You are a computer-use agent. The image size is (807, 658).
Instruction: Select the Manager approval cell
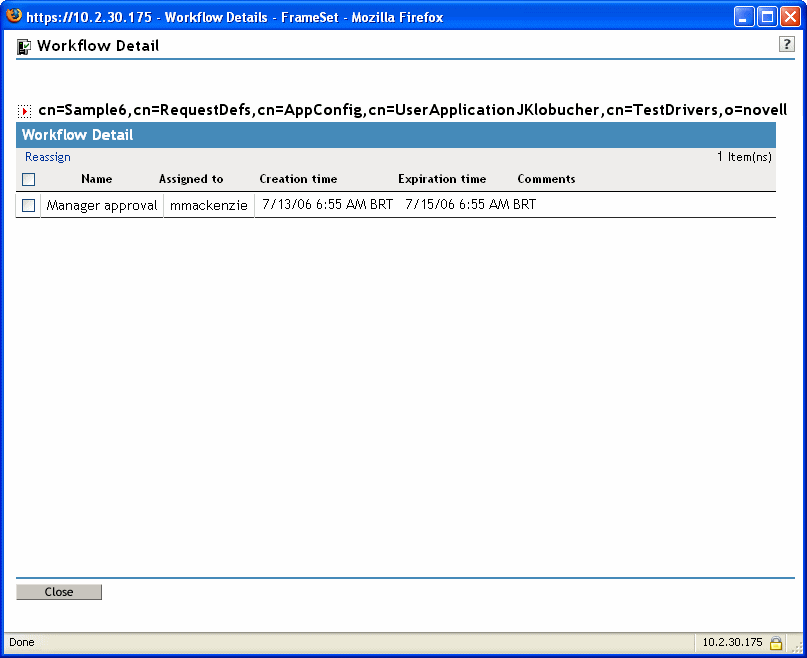pos(102,205)
